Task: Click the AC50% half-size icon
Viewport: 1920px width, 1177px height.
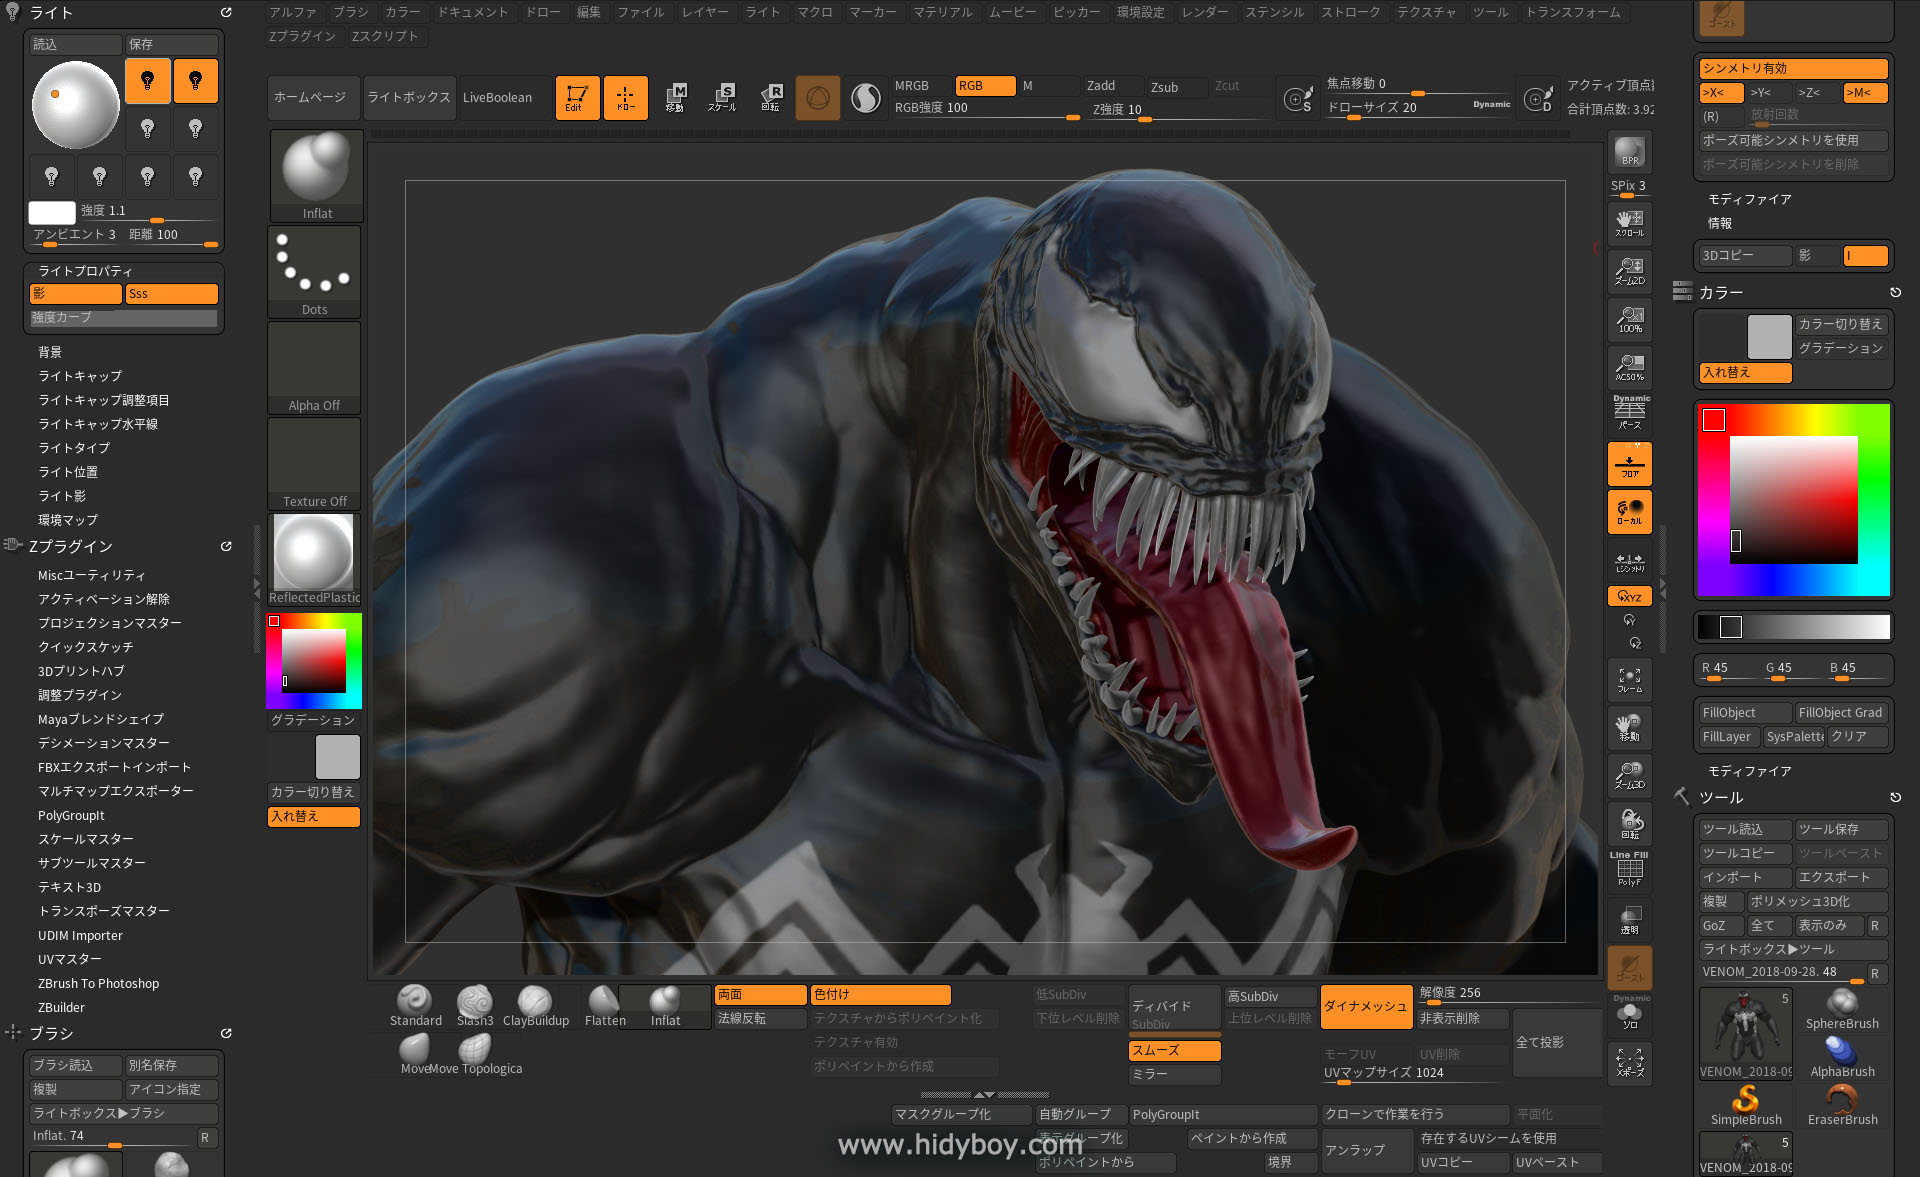Action: click(1629, 368)
